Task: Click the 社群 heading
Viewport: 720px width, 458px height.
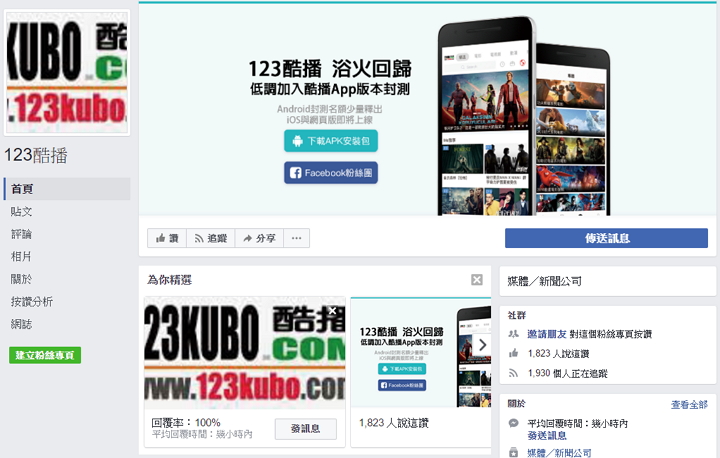Action: tap(517, 315)
